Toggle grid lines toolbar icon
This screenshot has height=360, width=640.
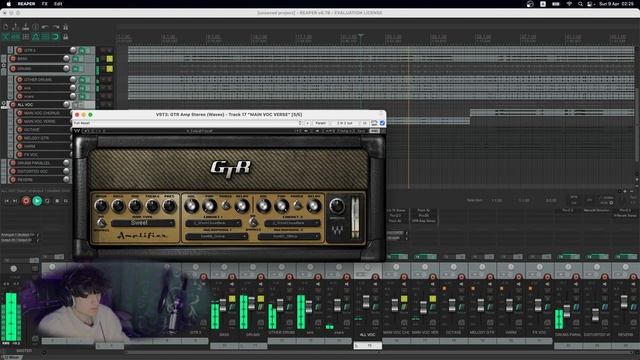45,37
